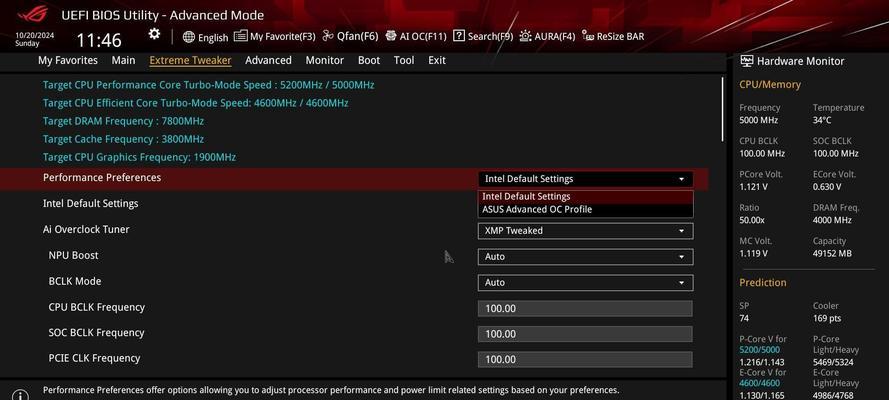Open the Monitor tab
Image resolution: width=889 pixels, height=400 pixels.
pyautogui.click(x=324, y=60)
